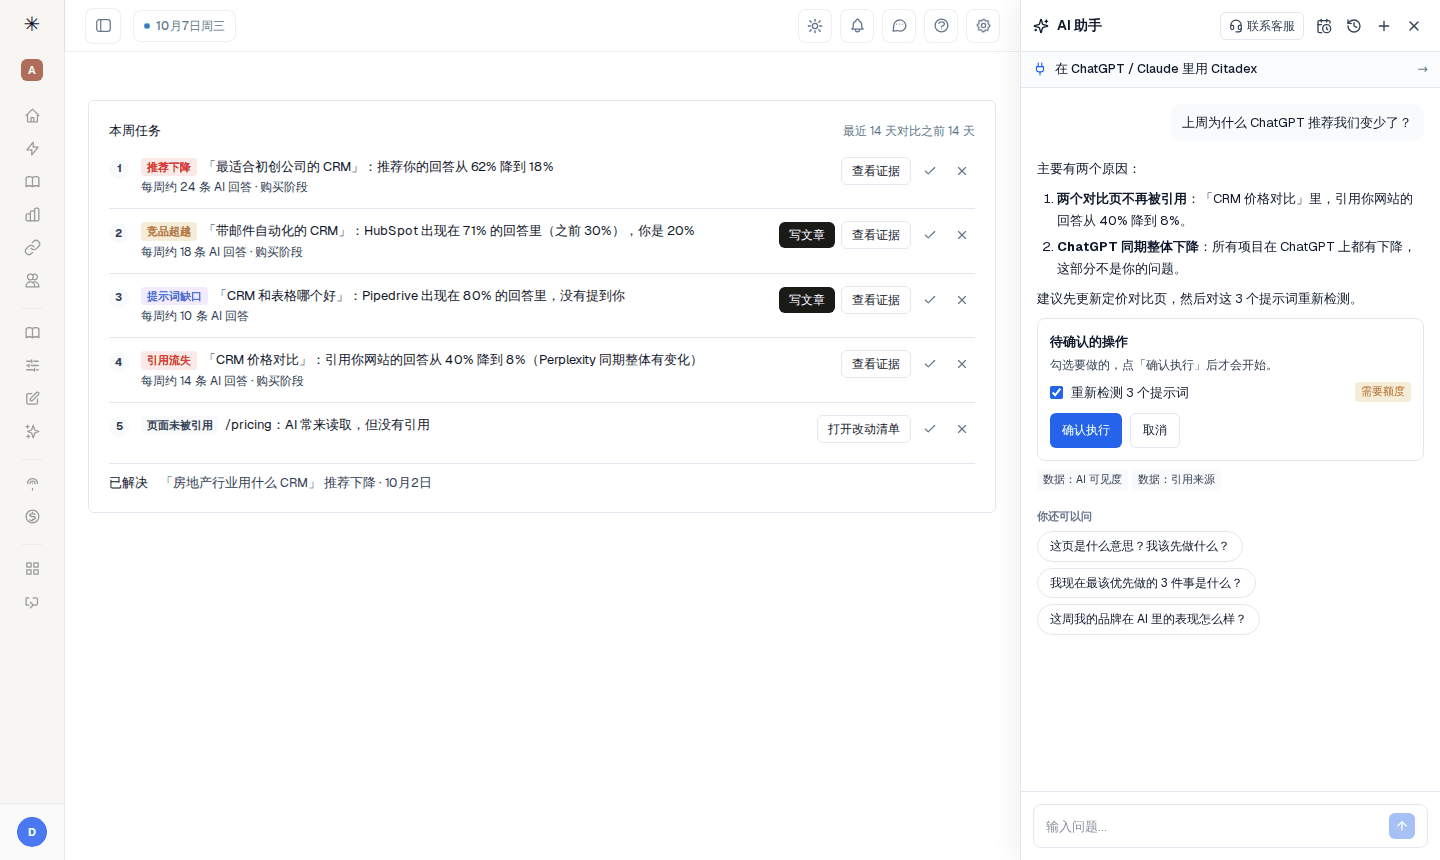Close the AI 助手 panel
The height and width of the screenshot is (860, 1440).
1414,26
